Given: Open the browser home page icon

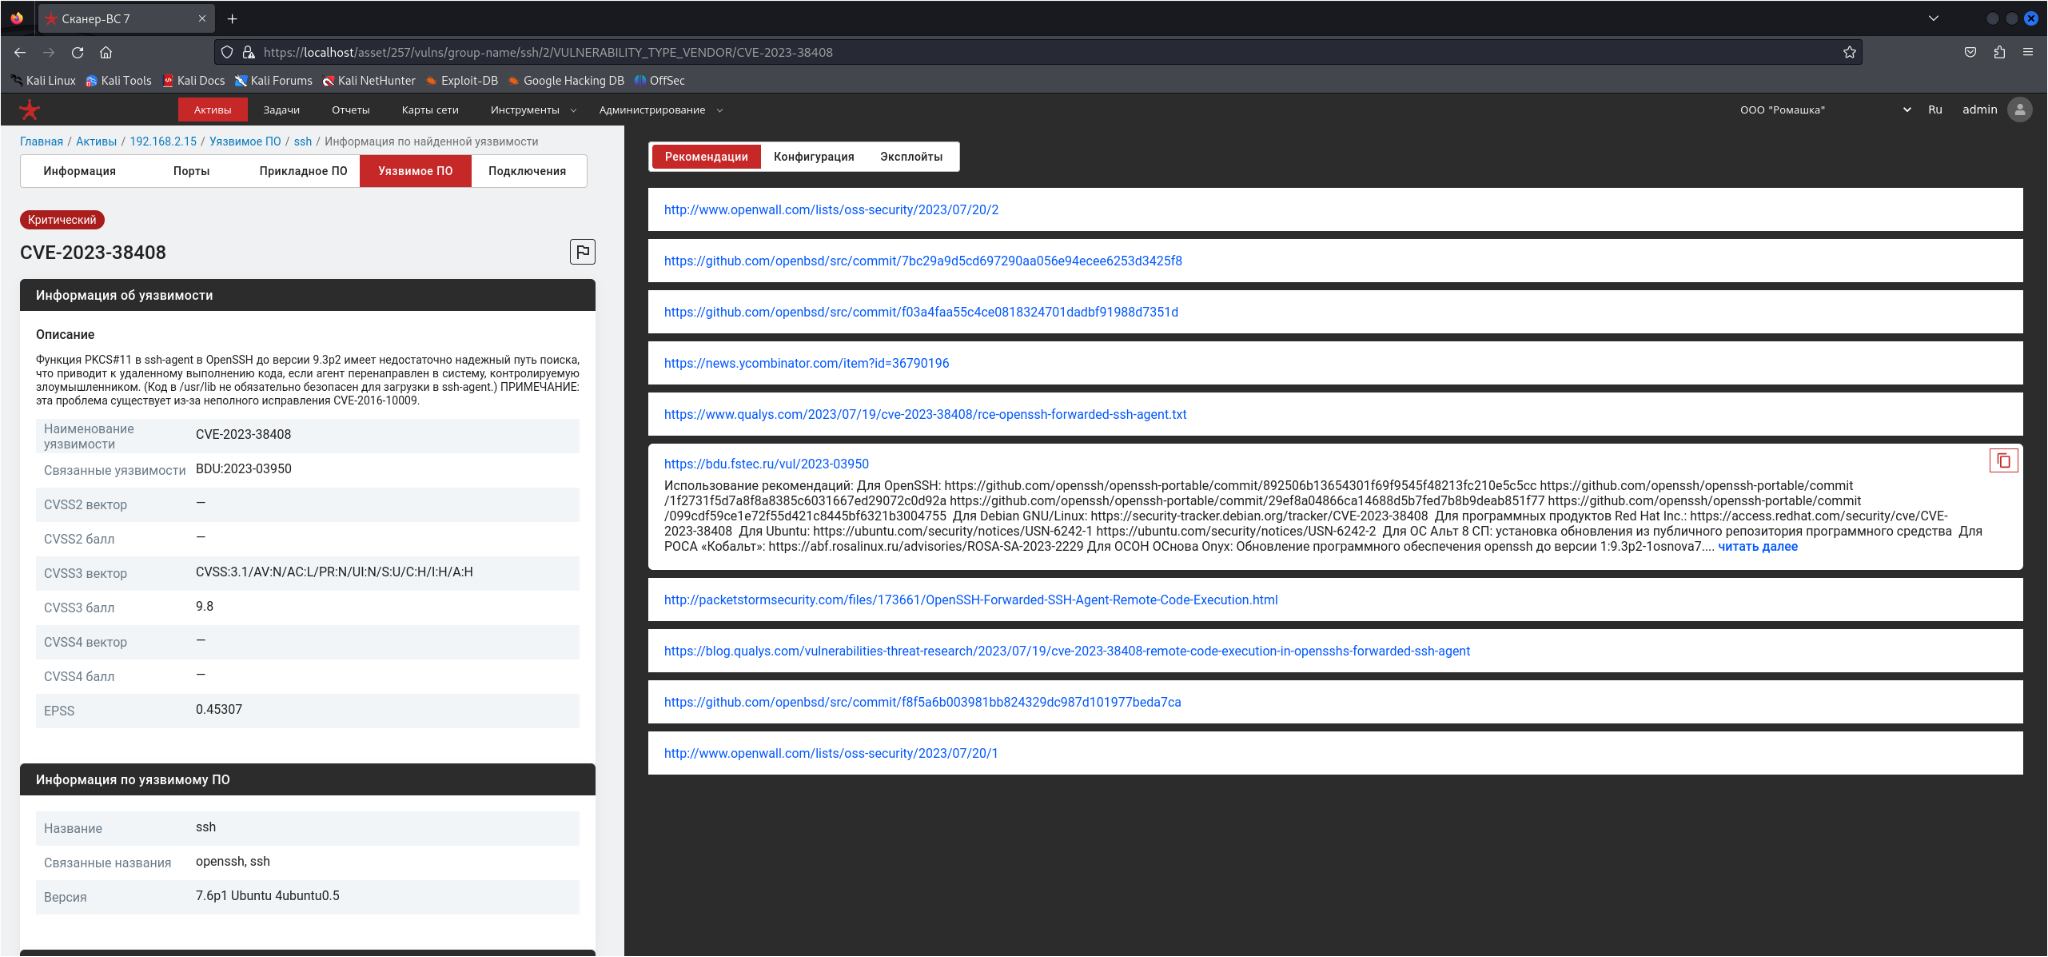Looking at the screenshot, I should click(106, 52).
